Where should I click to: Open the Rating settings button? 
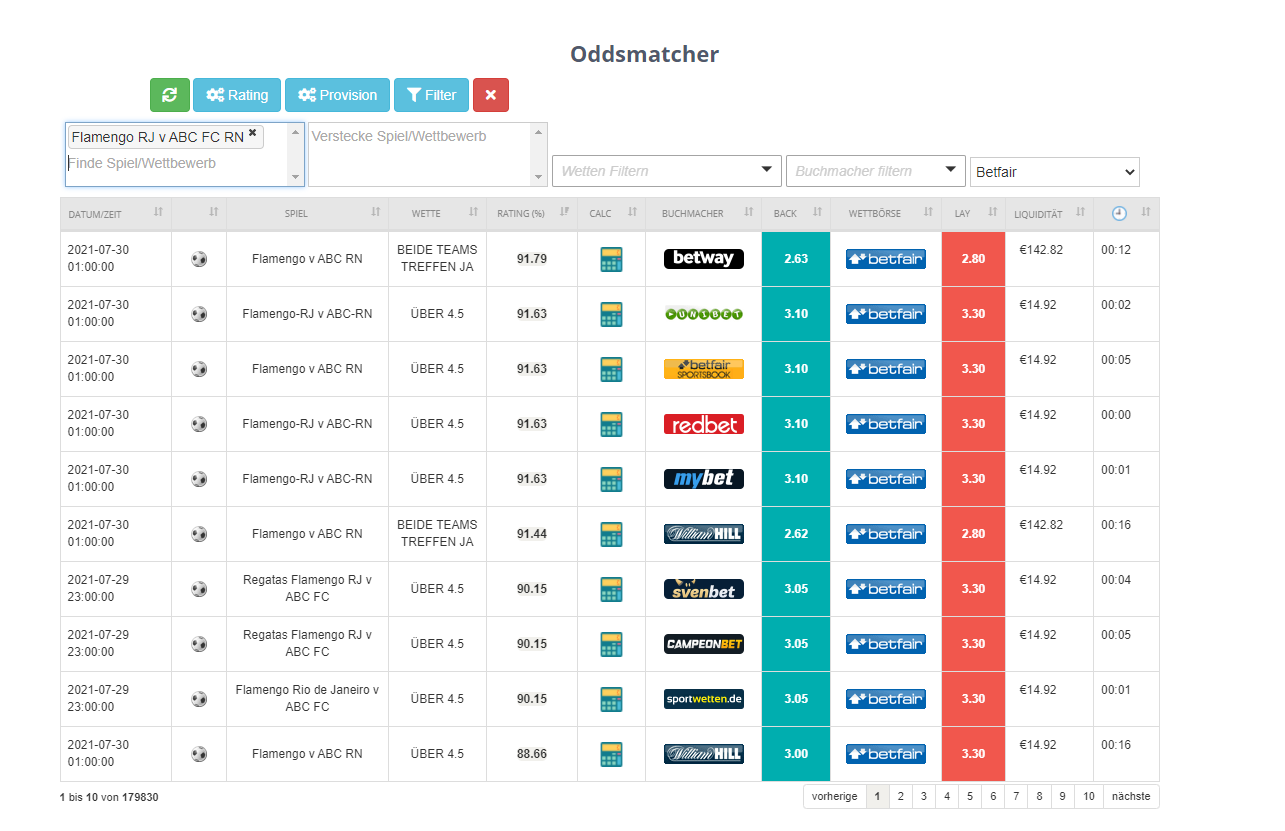click(x=237, y=95)
